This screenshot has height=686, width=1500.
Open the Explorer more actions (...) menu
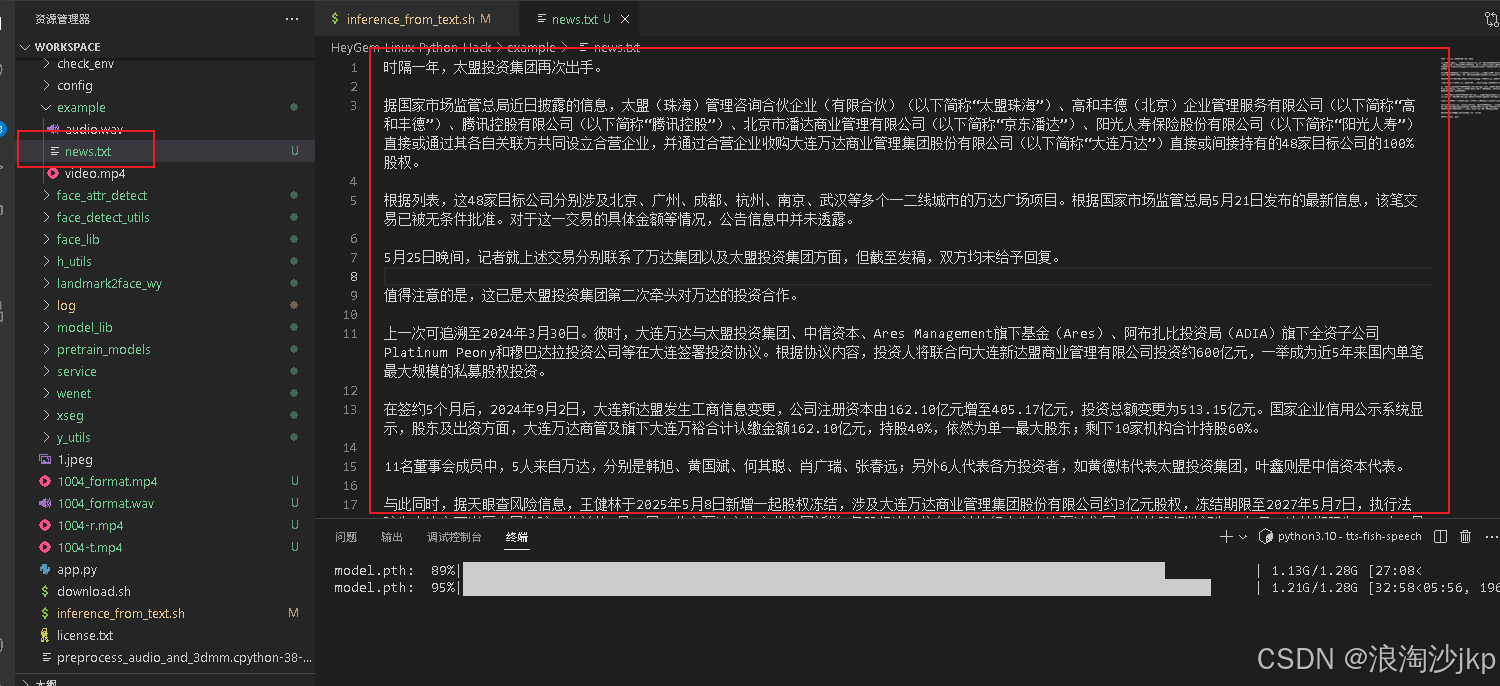(x=291, y=19)
